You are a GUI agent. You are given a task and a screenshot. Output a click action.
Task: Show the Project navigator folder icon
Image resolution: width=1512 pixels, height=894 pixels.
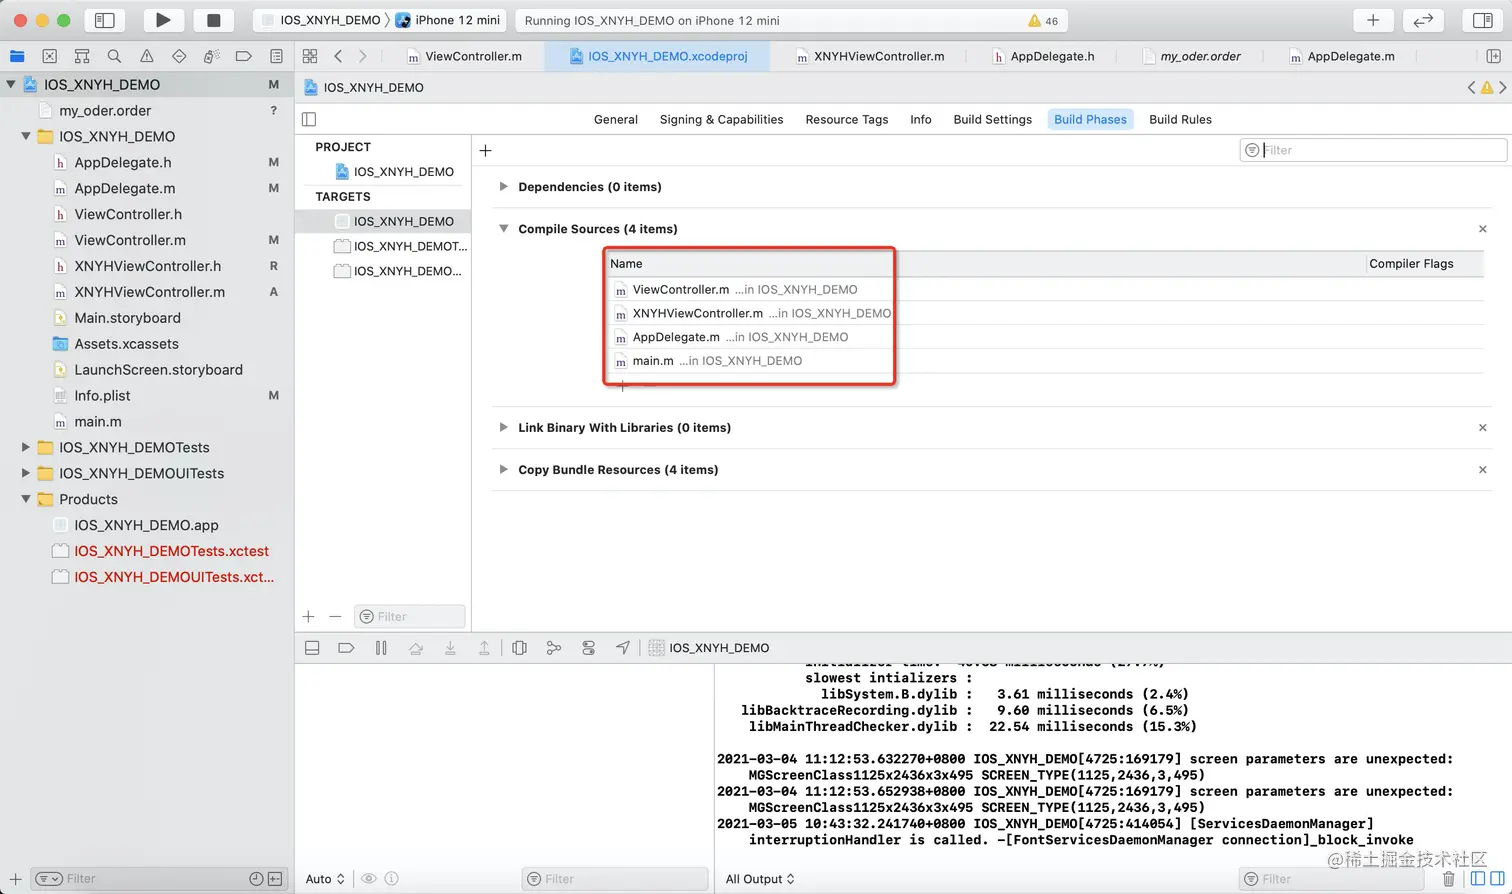click(x=17, y=56)
